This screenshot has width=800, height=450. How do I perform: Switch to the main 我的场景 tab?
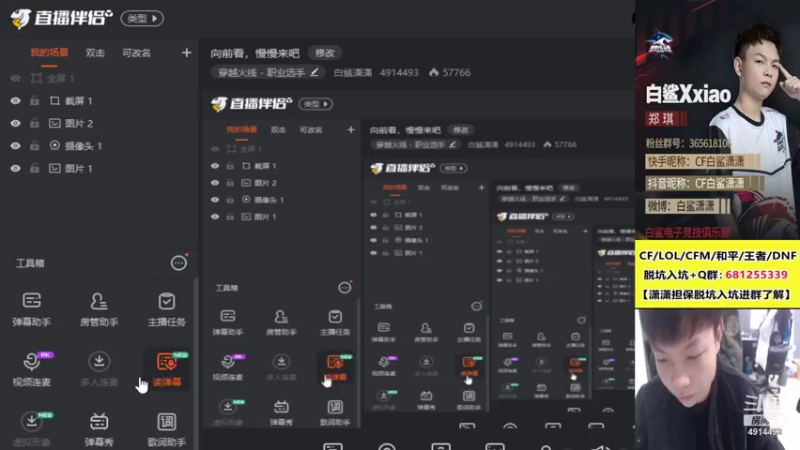(49, 53)
